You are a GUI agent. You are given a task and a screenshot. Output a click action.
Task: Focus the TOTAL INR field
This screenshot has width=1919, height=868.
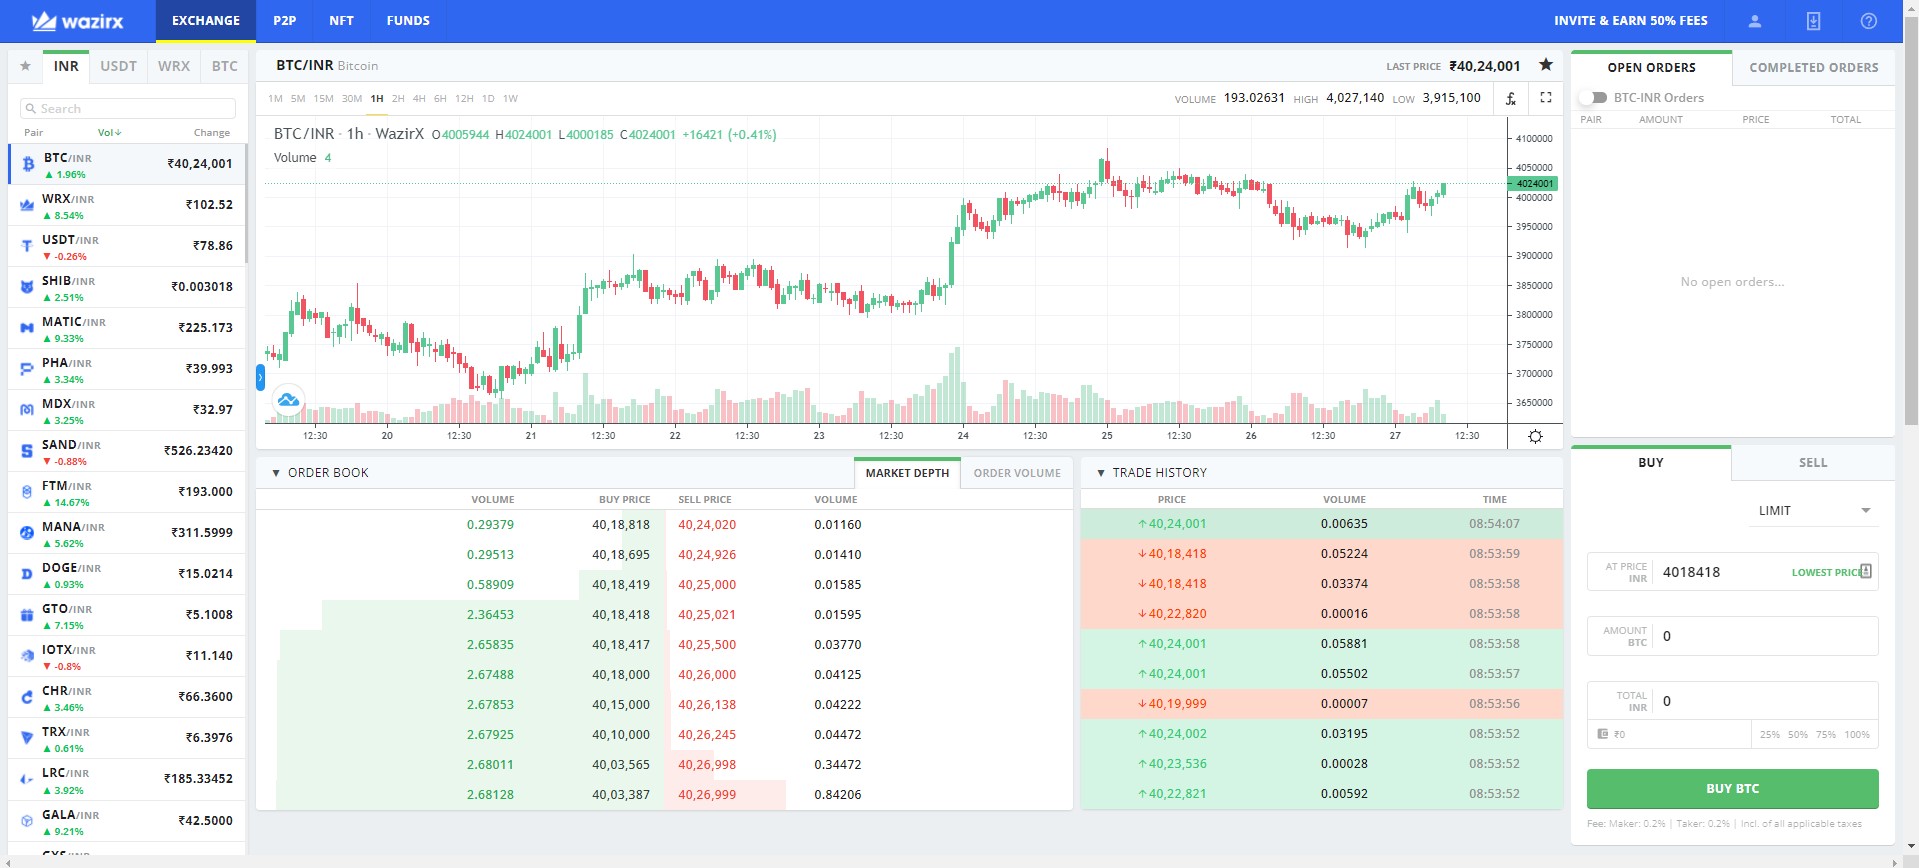[x=1733, y=701]
